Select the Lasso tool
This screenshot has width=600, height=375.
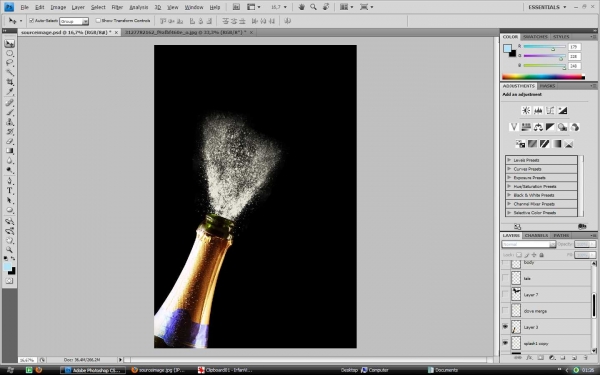(10, 63)
